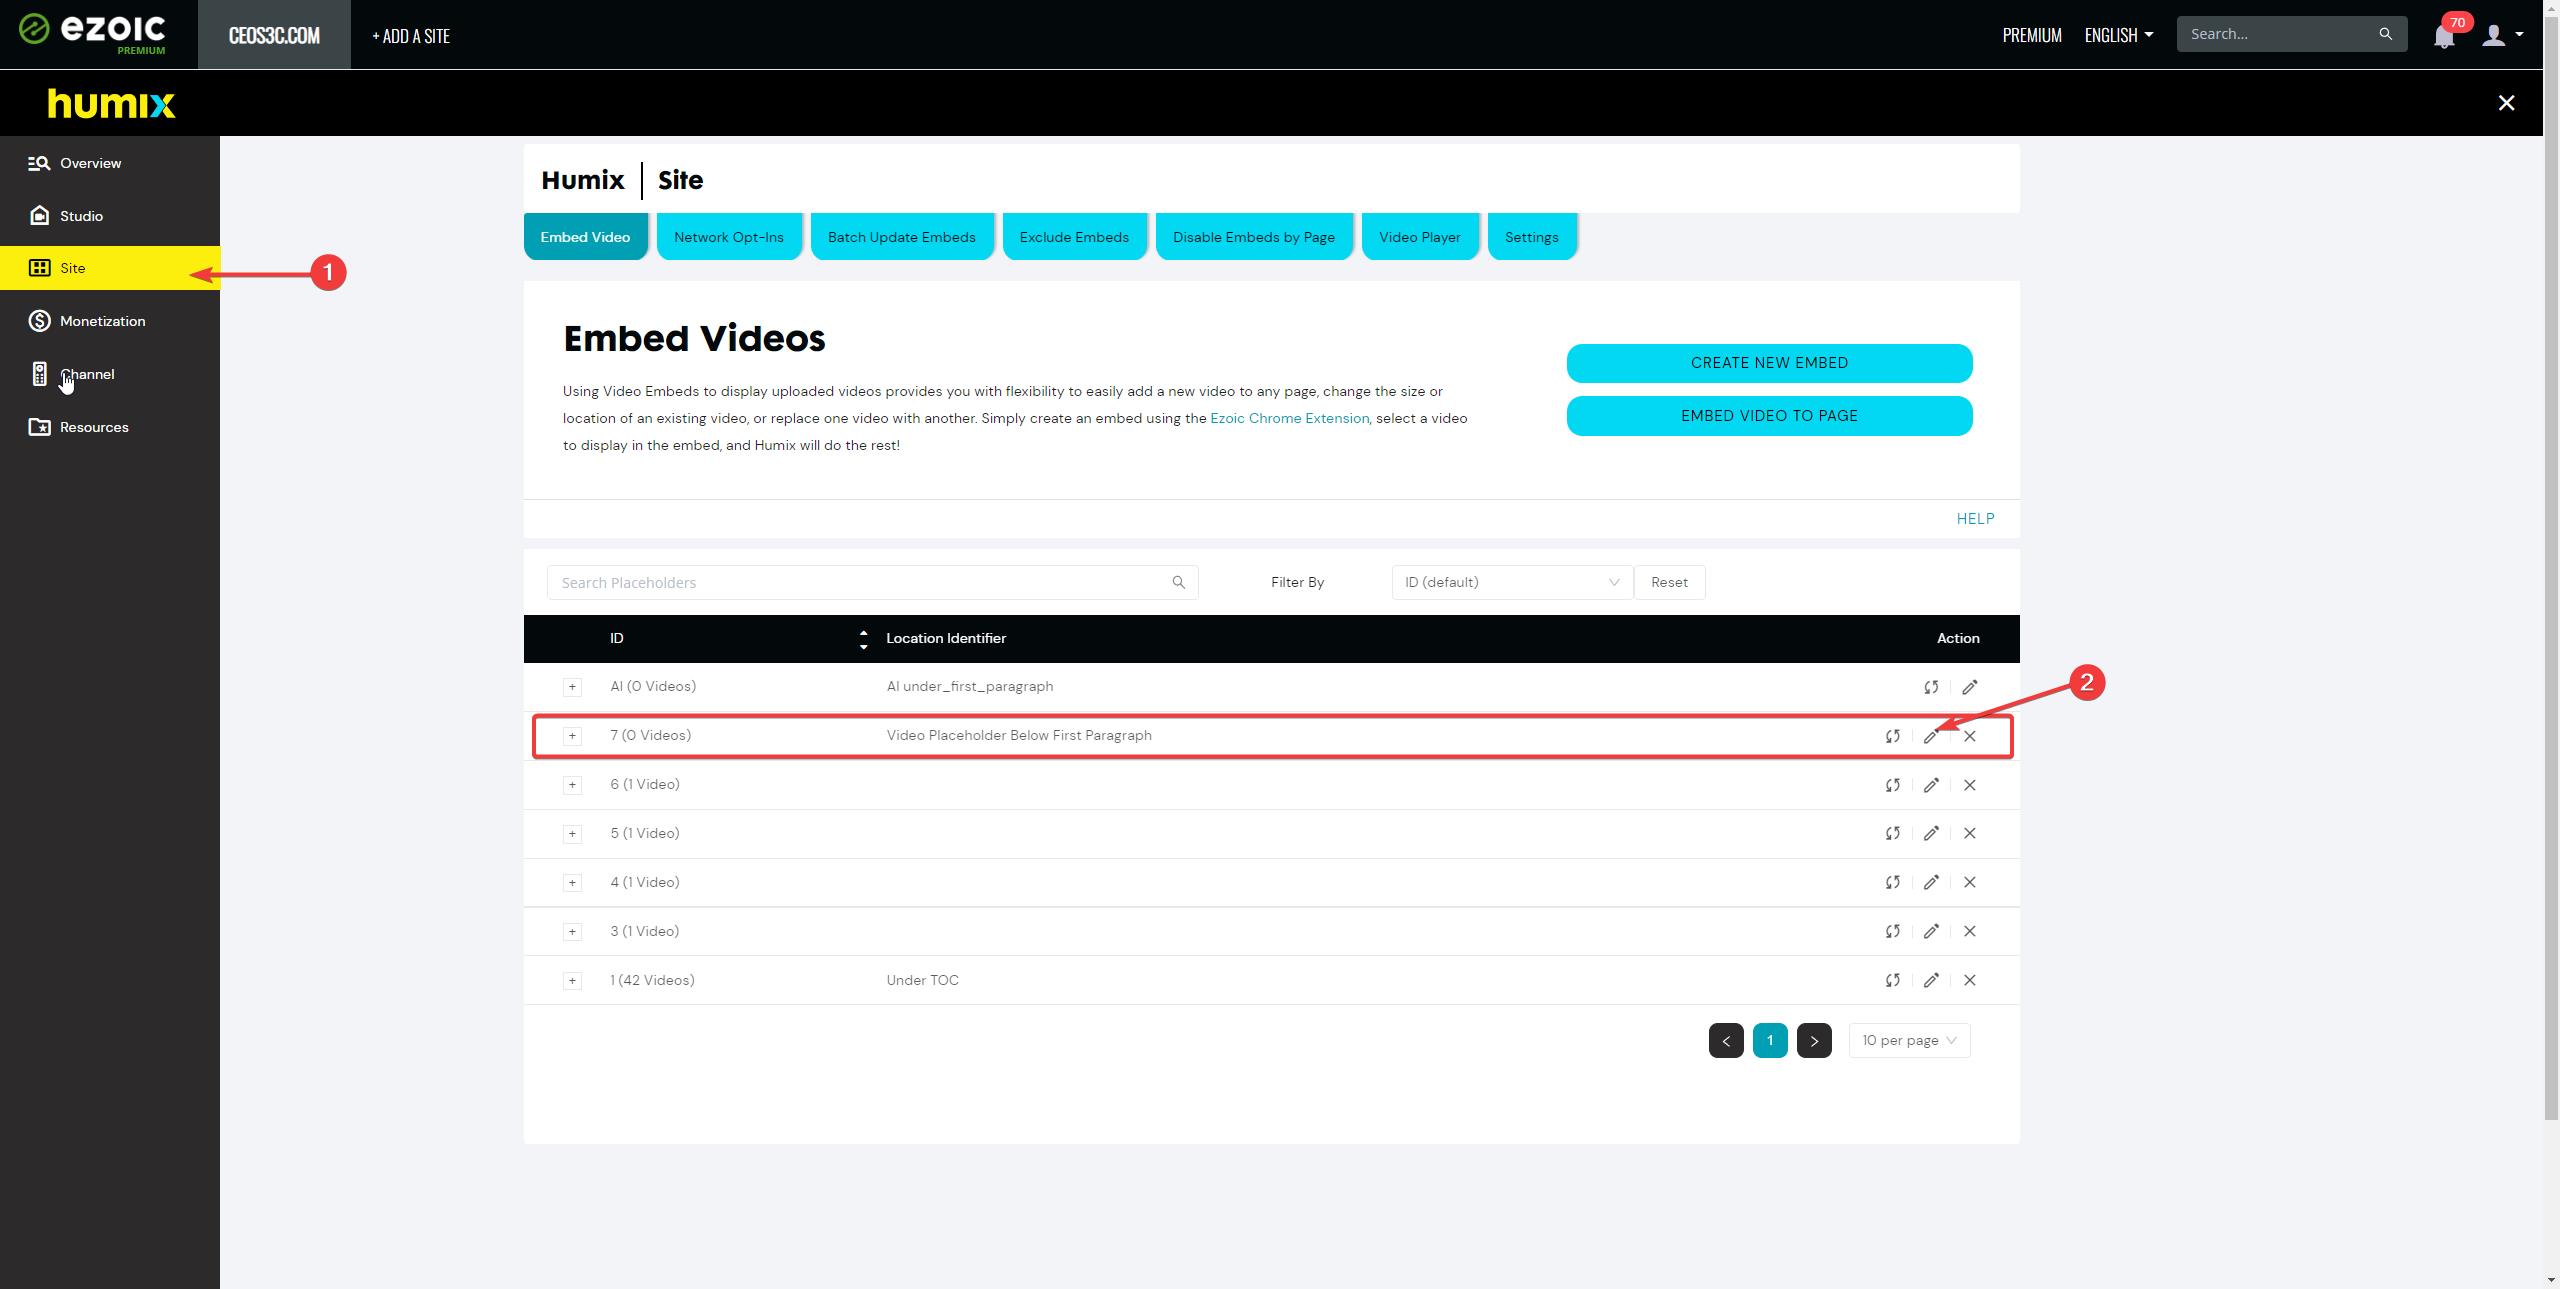Viewport: 2560px width, 1289px height.
Task: Delete embed 4 (1 Video)
Action: tap(1969, 882)
